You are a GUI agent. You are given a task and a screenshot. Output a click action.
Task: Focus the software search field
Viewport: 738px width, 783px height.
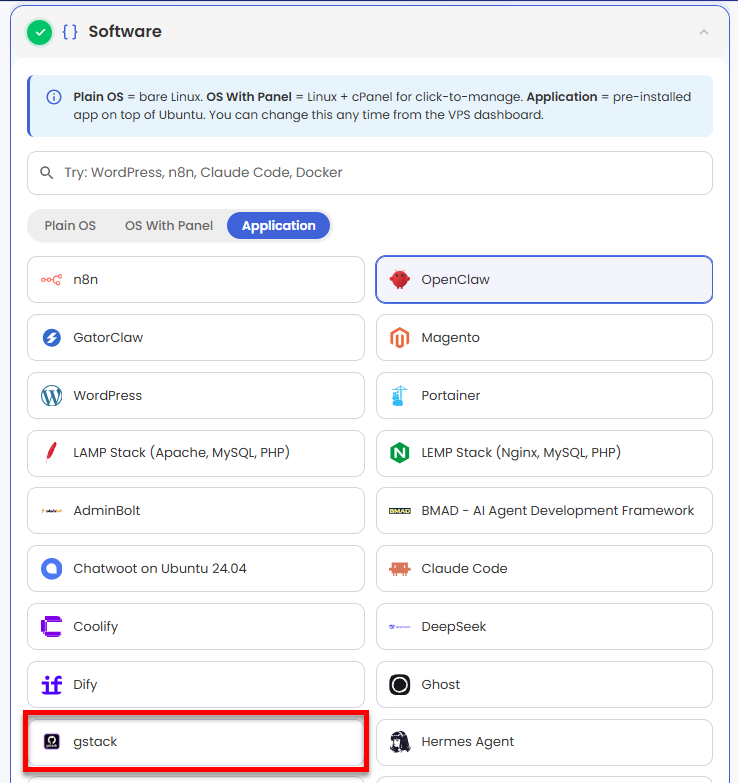click(369, 173)
